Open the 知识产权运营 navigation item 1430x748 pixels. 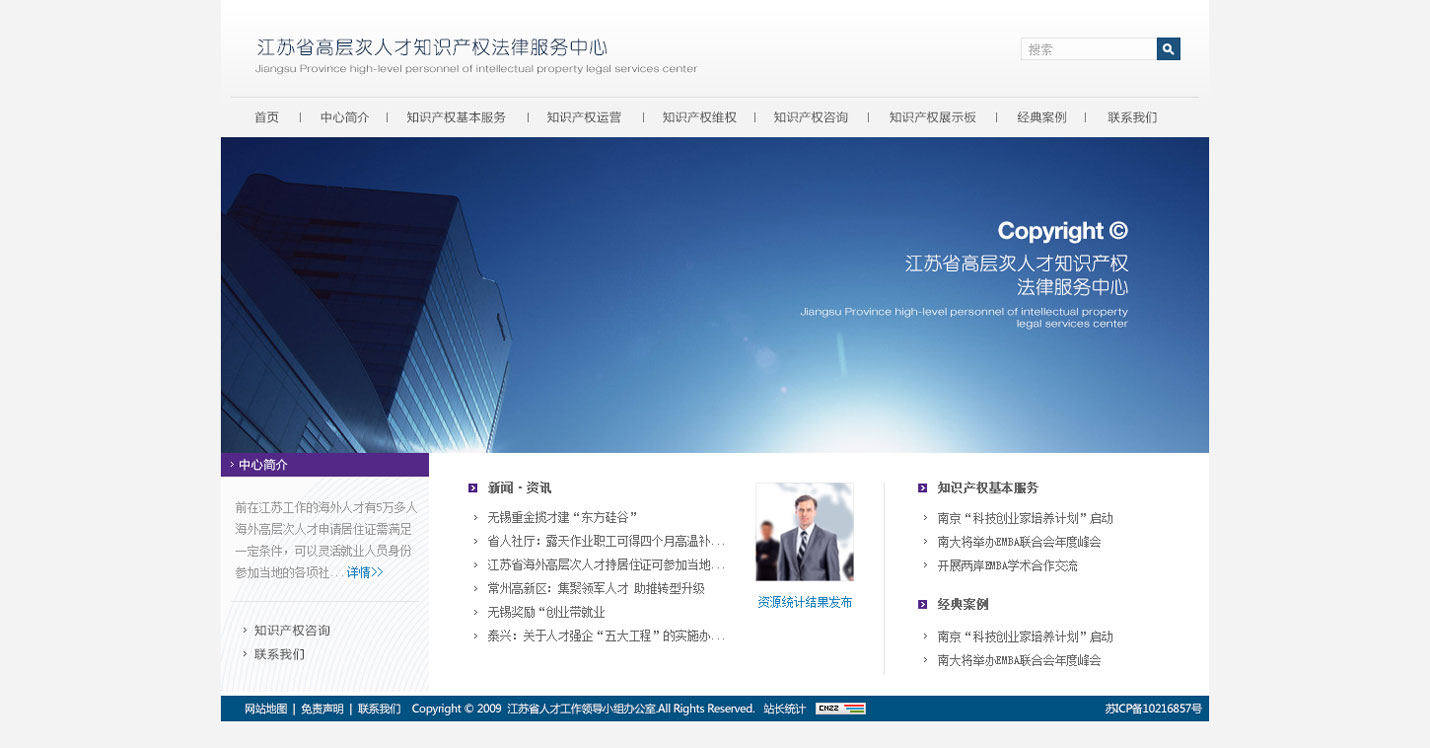(x=584, y=117)
